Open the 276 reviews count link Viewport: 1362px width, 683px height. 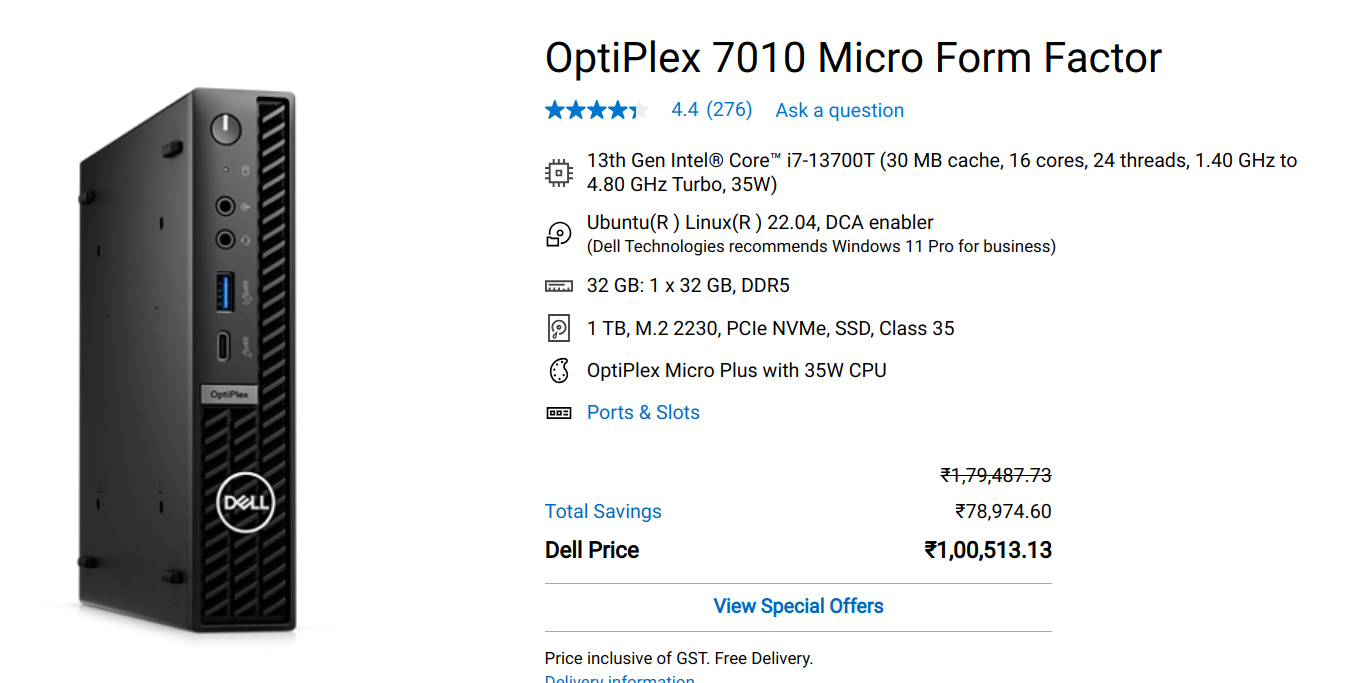coord(729,110)
